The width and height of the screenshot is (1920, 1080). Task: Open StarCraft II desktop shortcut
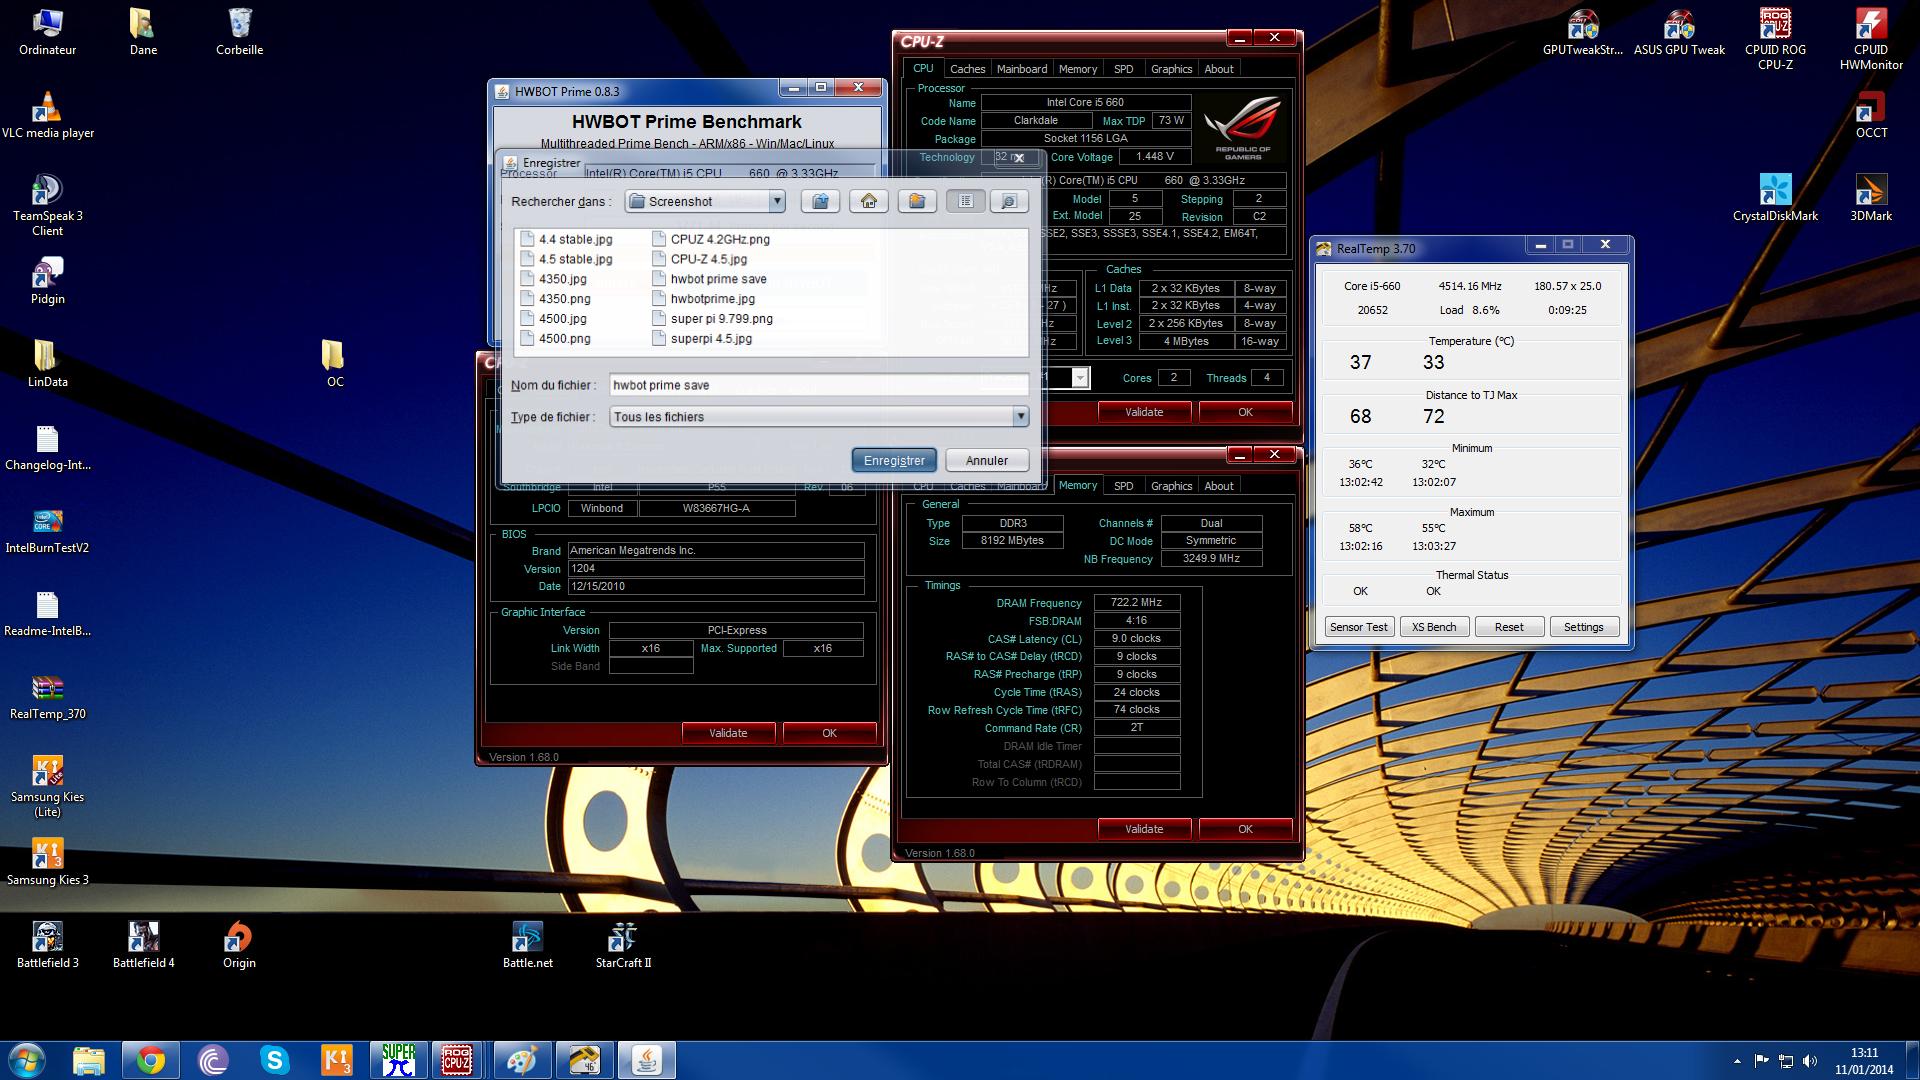tap(623, 945)
